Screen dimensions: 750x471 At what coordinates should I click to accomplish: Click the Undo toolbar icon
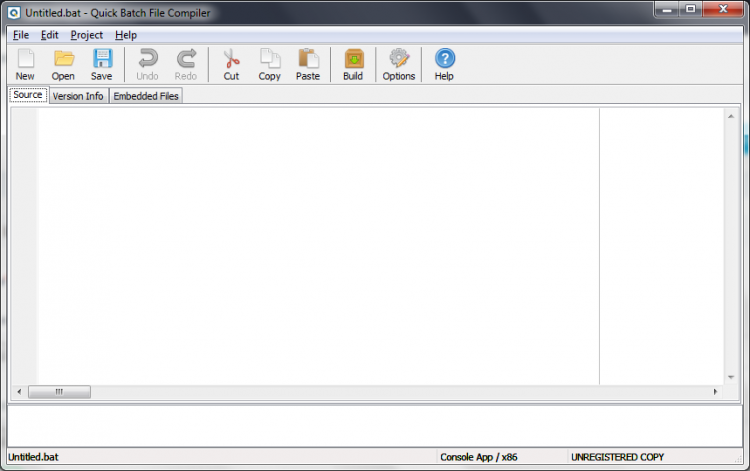pos(147,65)
